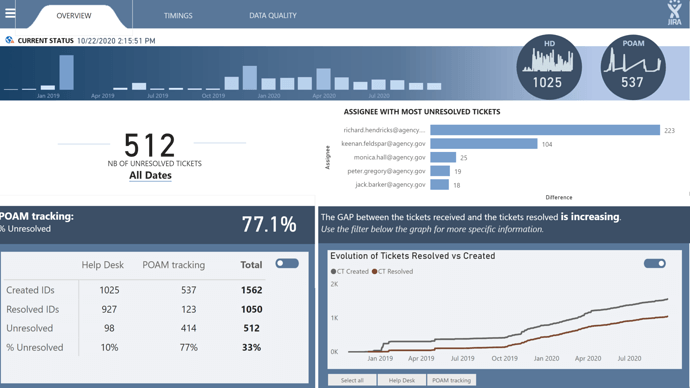Click the Apr 2020 timeline bar
690x388 pixels.
tap(323, 79)
